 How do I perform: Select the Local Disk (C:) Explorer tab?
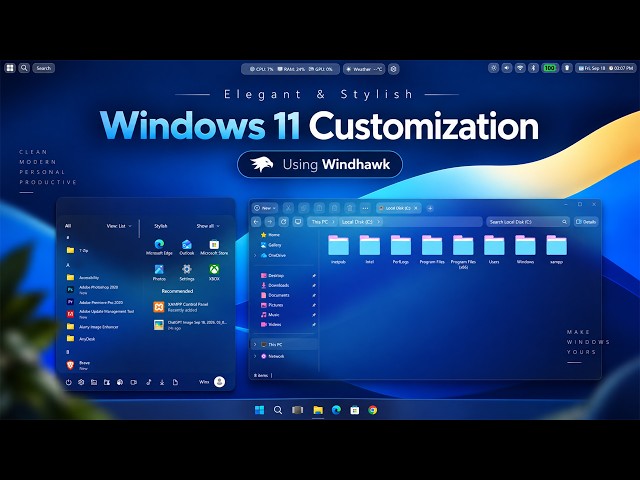click(398, 208)
